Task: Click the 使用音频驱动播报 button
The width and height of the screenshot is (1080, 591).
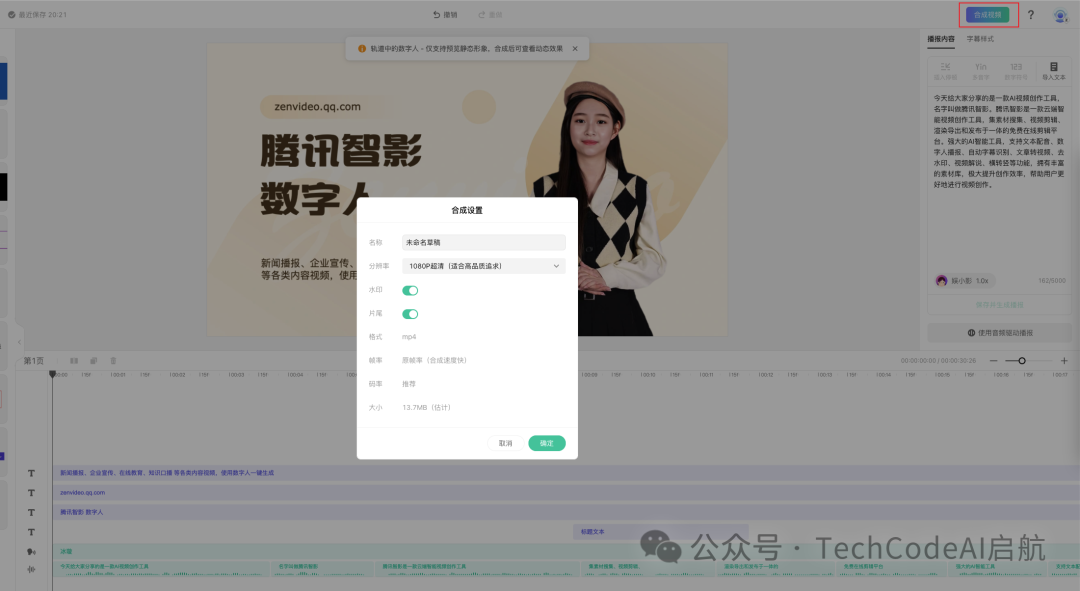Action: 1000,333
